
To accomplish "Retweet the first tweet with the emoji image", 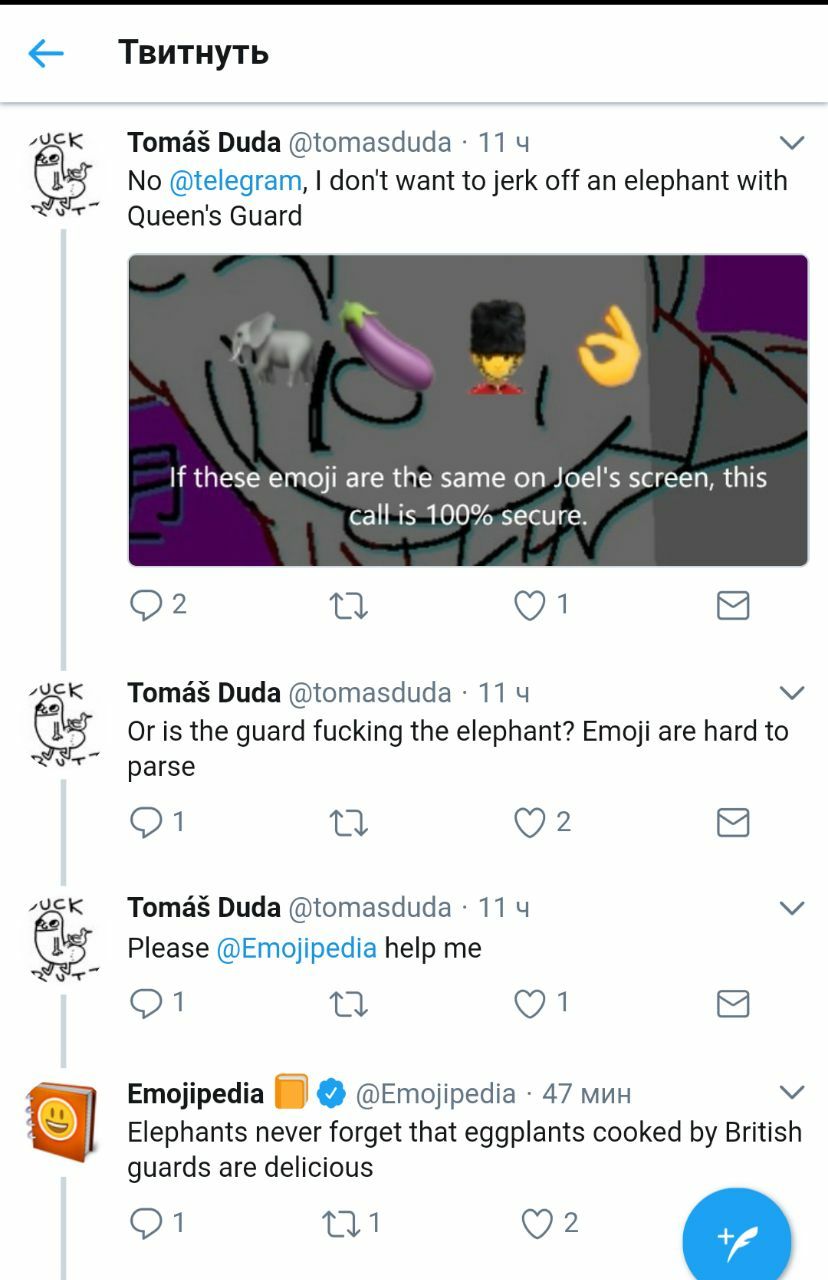I will point(348,605).
